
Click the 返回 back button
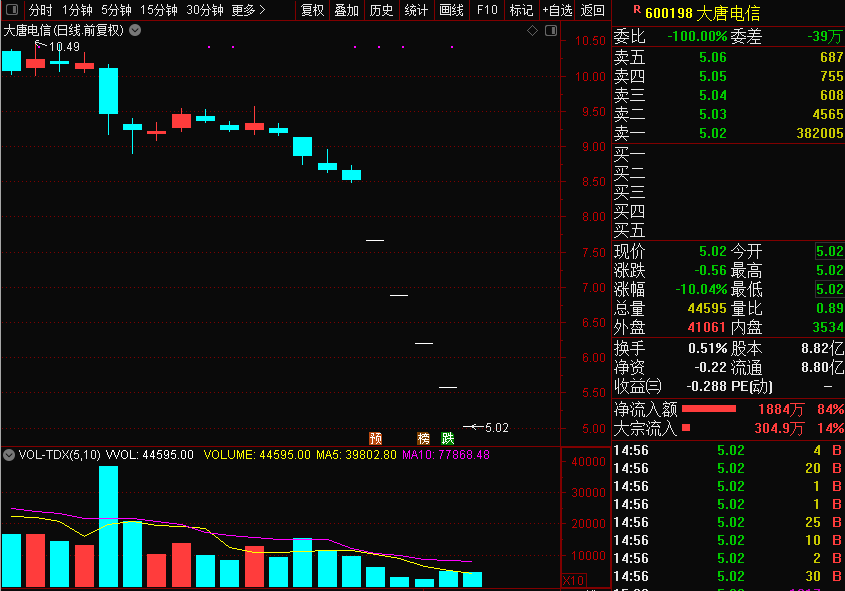pyautogui.click(x=593, y=10)
